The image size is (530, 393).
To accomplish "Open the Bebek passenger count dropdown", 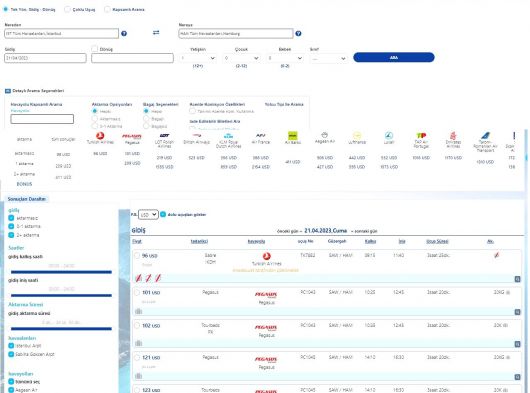I will 285,58.
